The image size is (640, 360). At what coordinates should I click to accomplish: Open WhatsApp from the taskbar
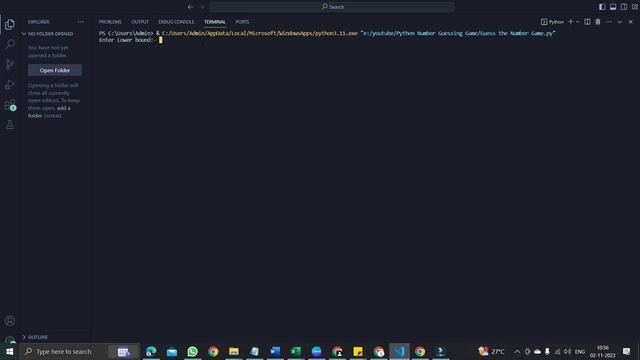[192, 351]
